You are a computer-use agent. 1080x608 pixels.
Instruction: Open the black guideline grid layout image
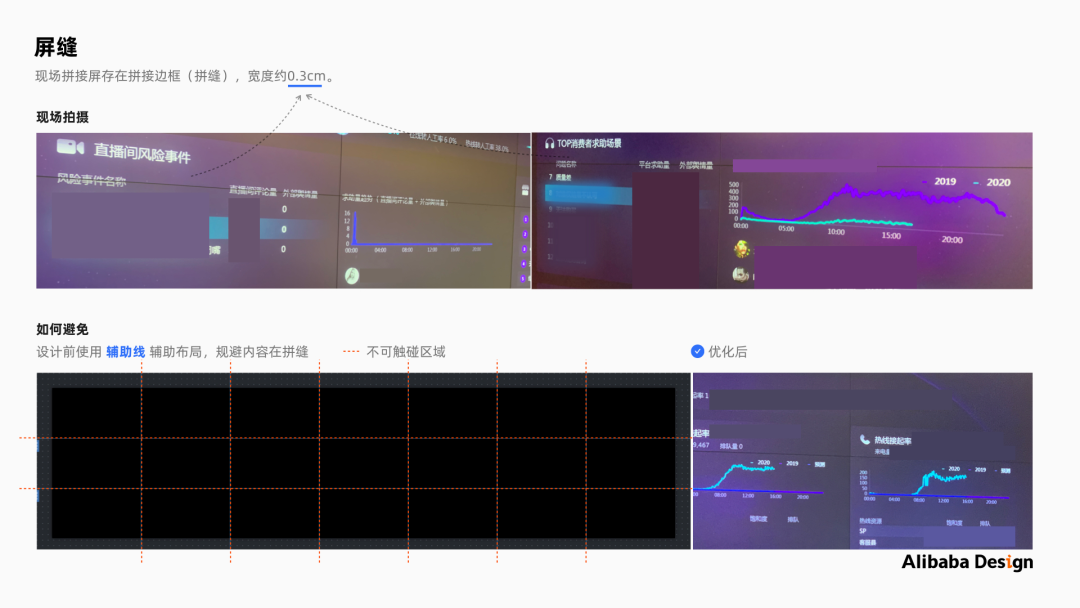tap(364, 461)
